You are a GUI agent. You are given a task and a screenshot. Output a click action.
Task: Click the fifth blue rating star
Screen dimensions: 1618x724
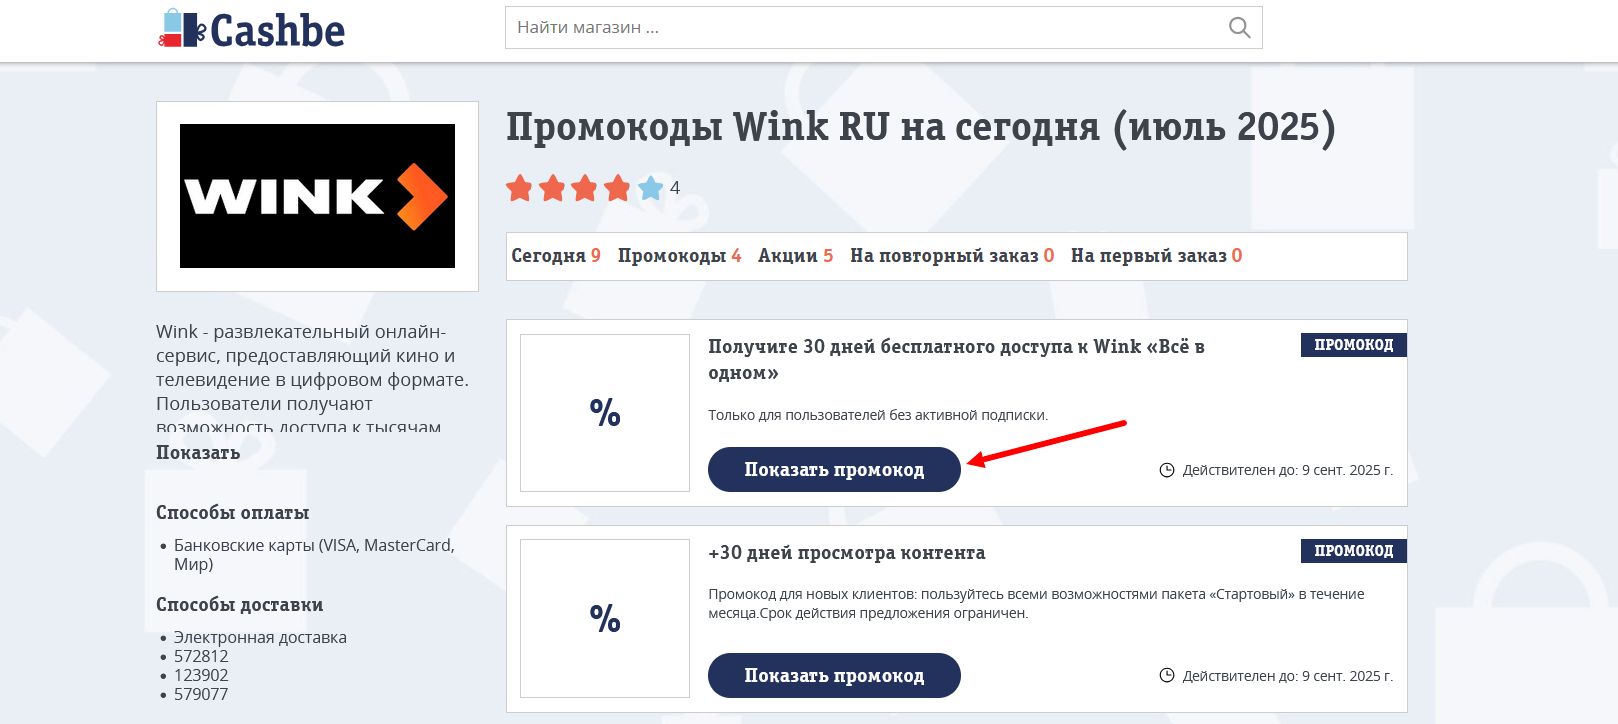tap(651, 187)
